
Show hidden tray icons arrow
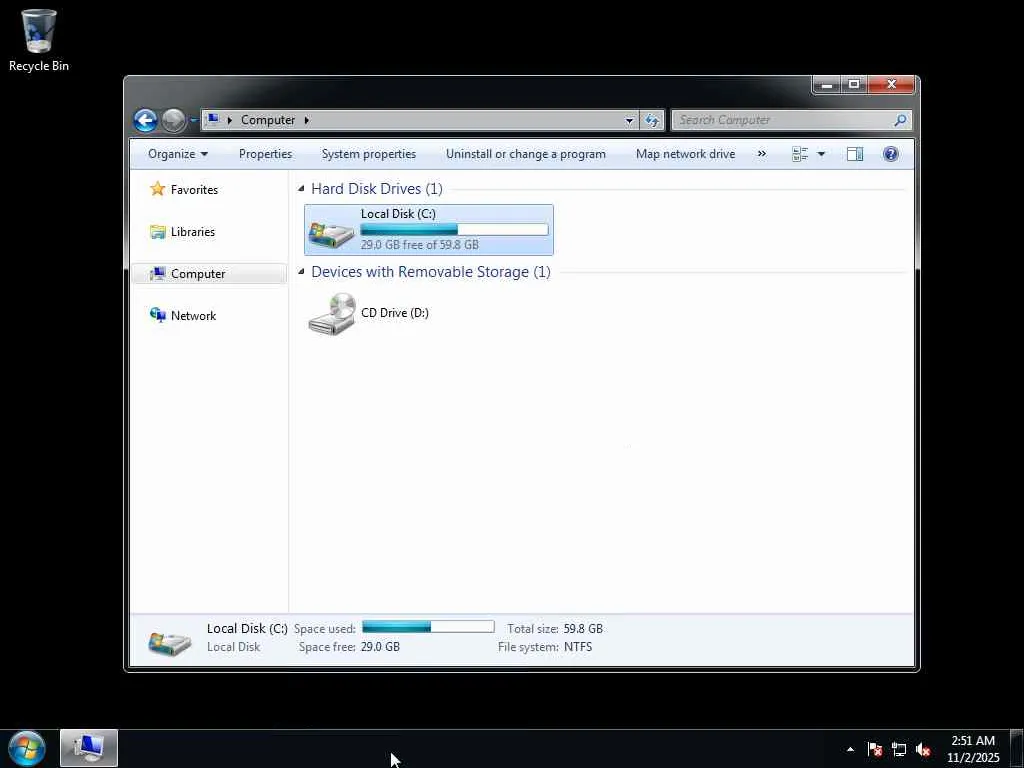click(850, 749)
